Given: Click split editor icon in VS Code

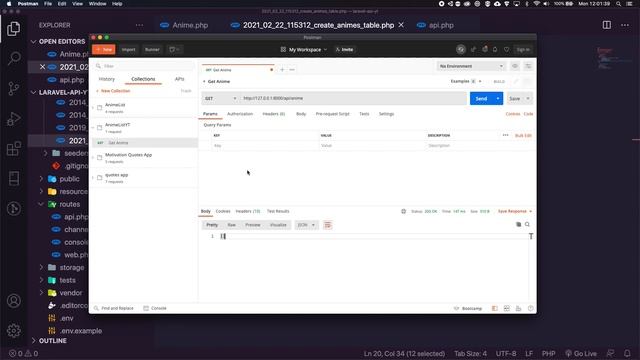Looking at the screenshot, I should (x=607, y=25).
